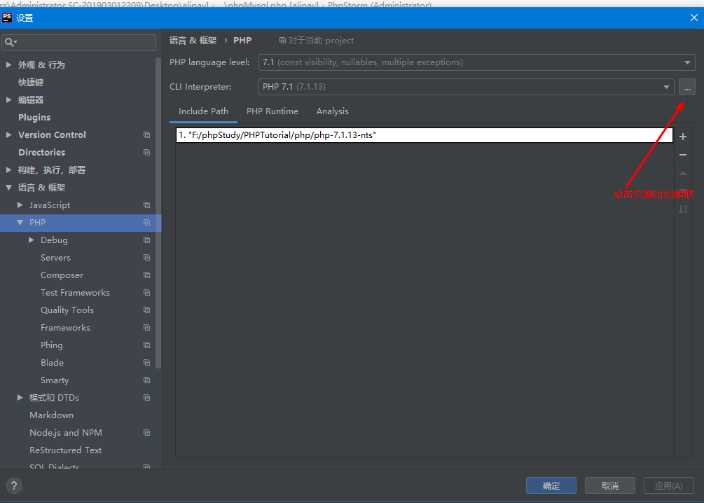Screen dimensions: 704x503
Task: Expand the JavaScript tree node
Action: pos(20,205)
